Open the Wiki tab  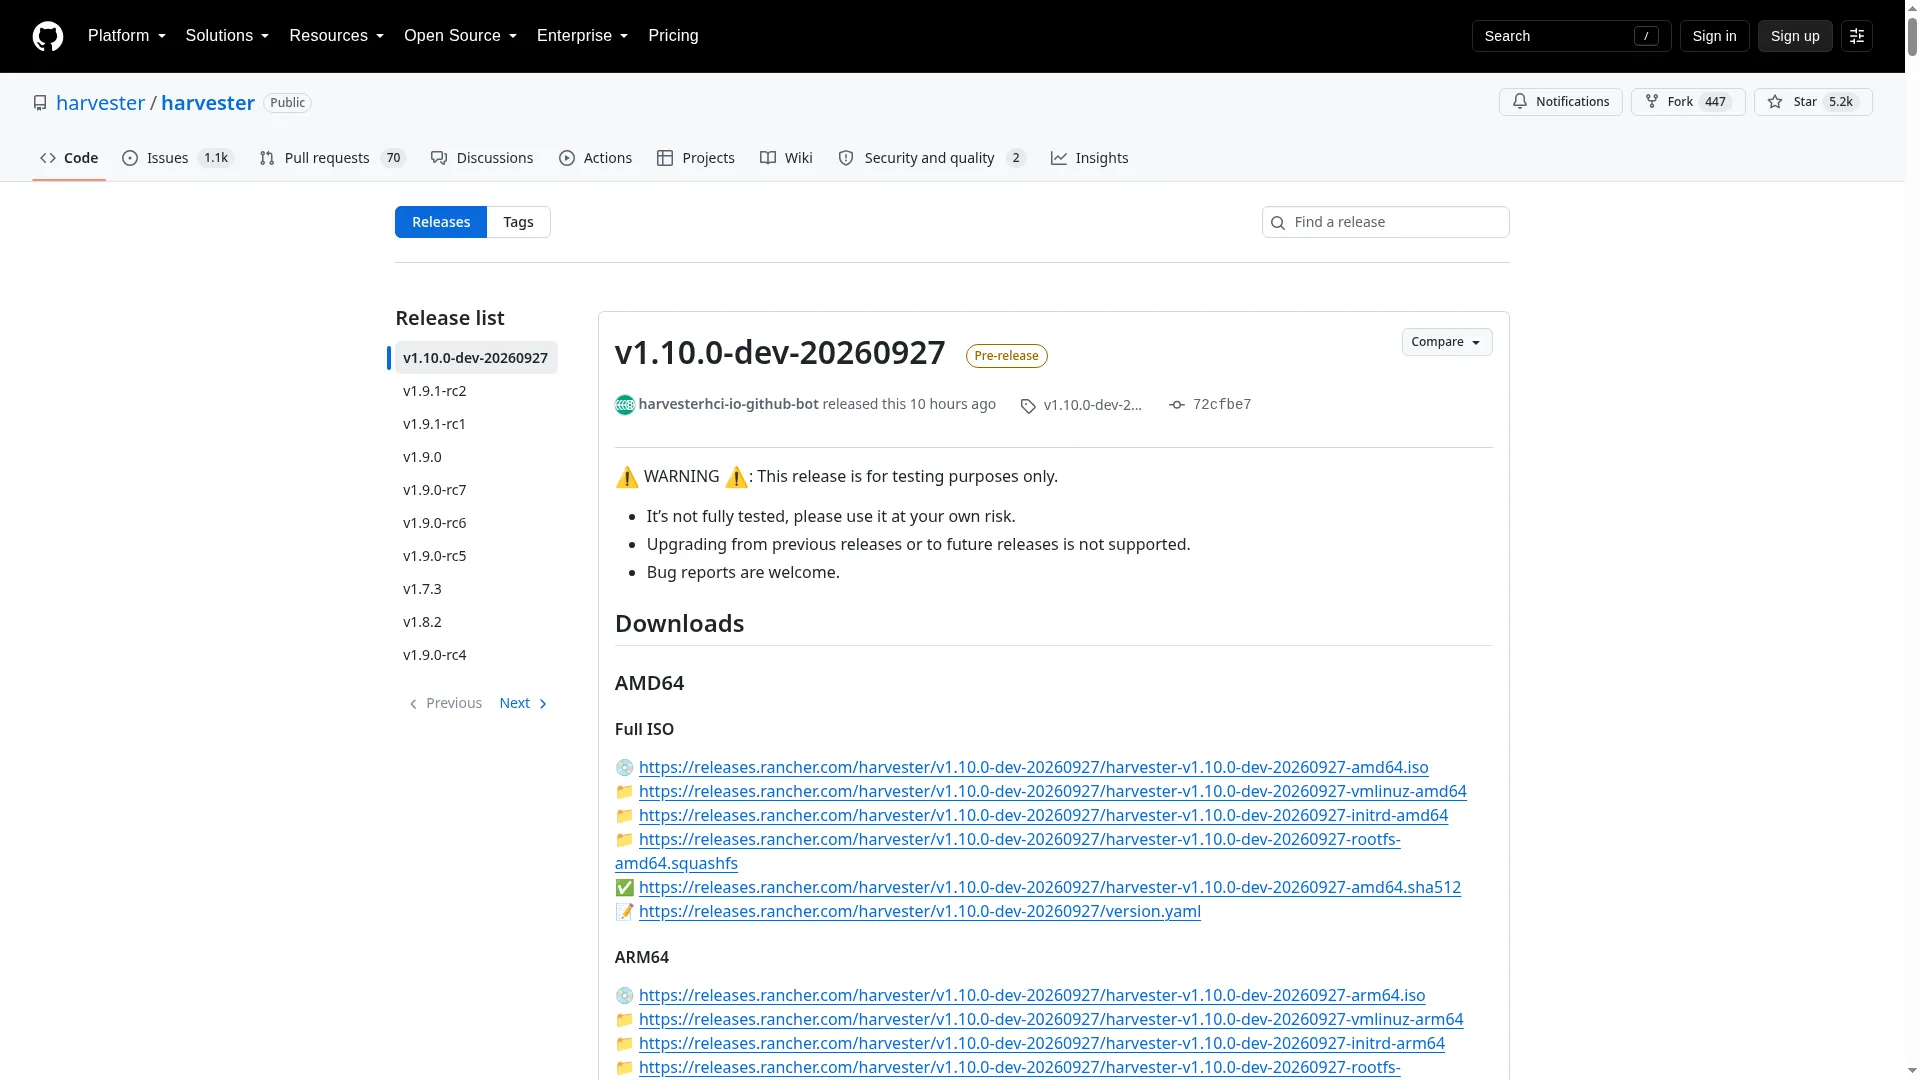786,158
